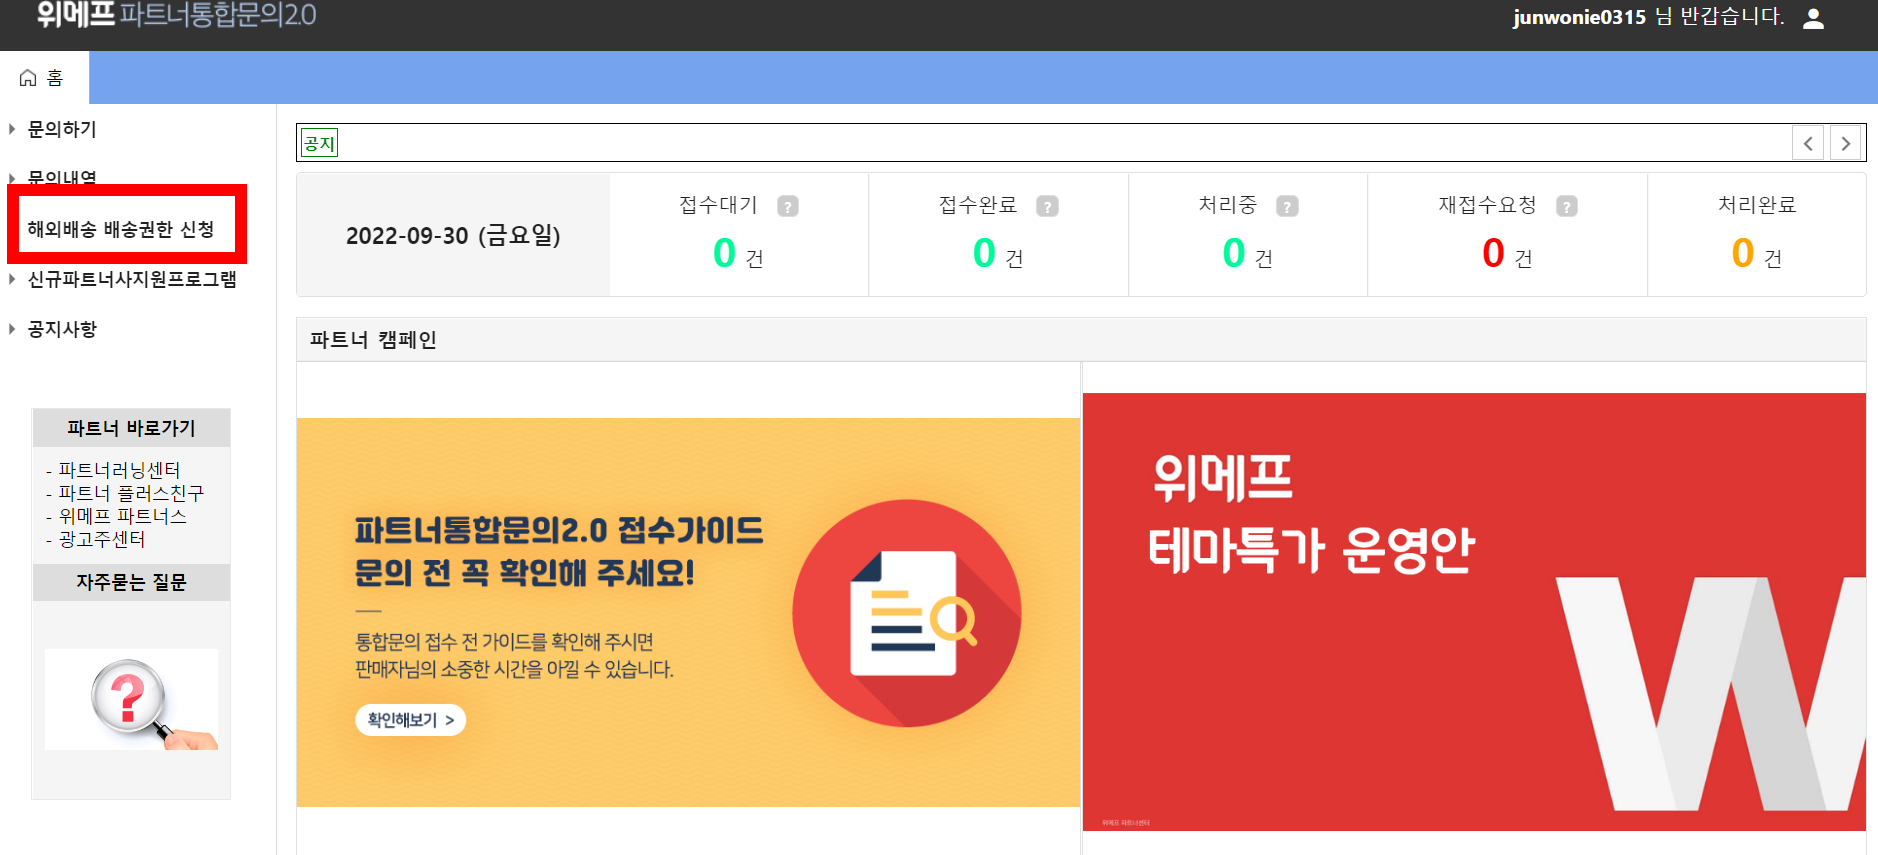1878x855 pixels.
Task: Open the 파트너러닝센터 link
Action: click(119, 470)
